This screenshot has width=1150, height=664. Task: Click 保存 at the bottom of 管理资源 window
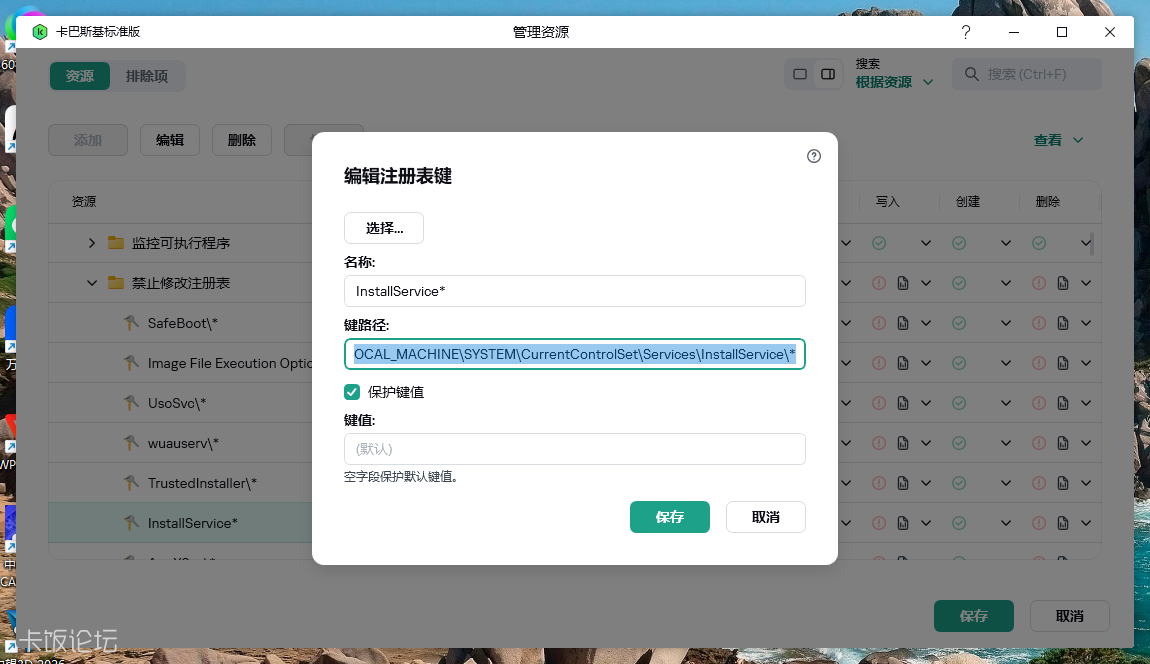tap(974, 616)
